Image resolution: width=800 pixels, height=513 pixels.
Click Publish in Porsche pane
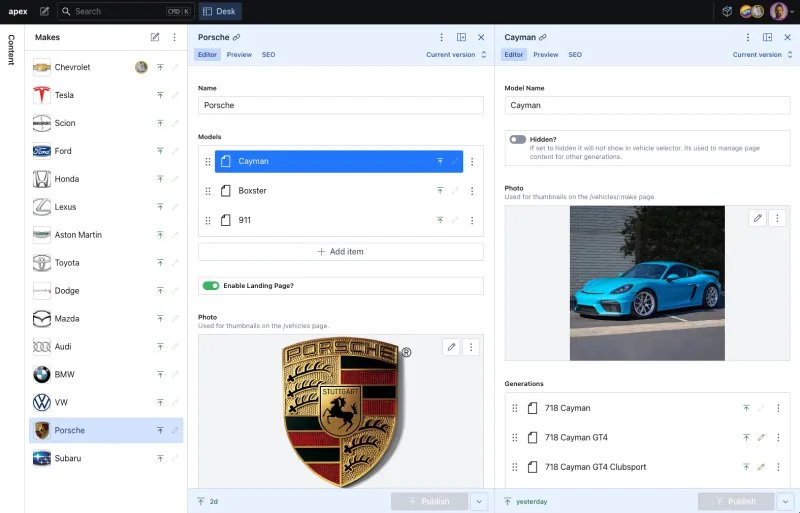[430, 501]
